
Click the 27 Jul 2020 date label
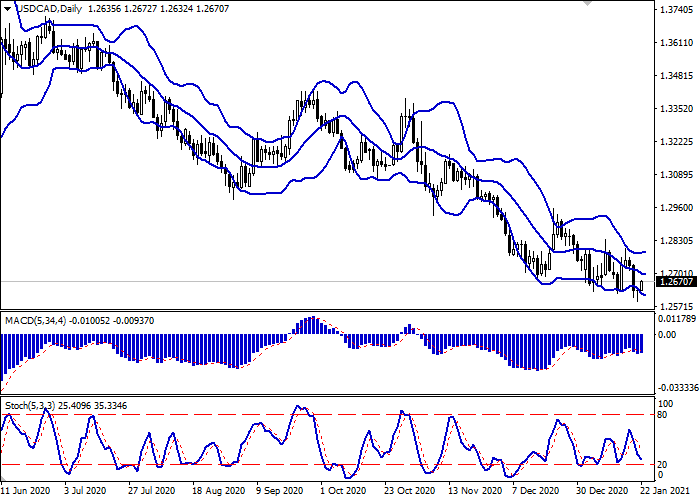pos(151,491)
